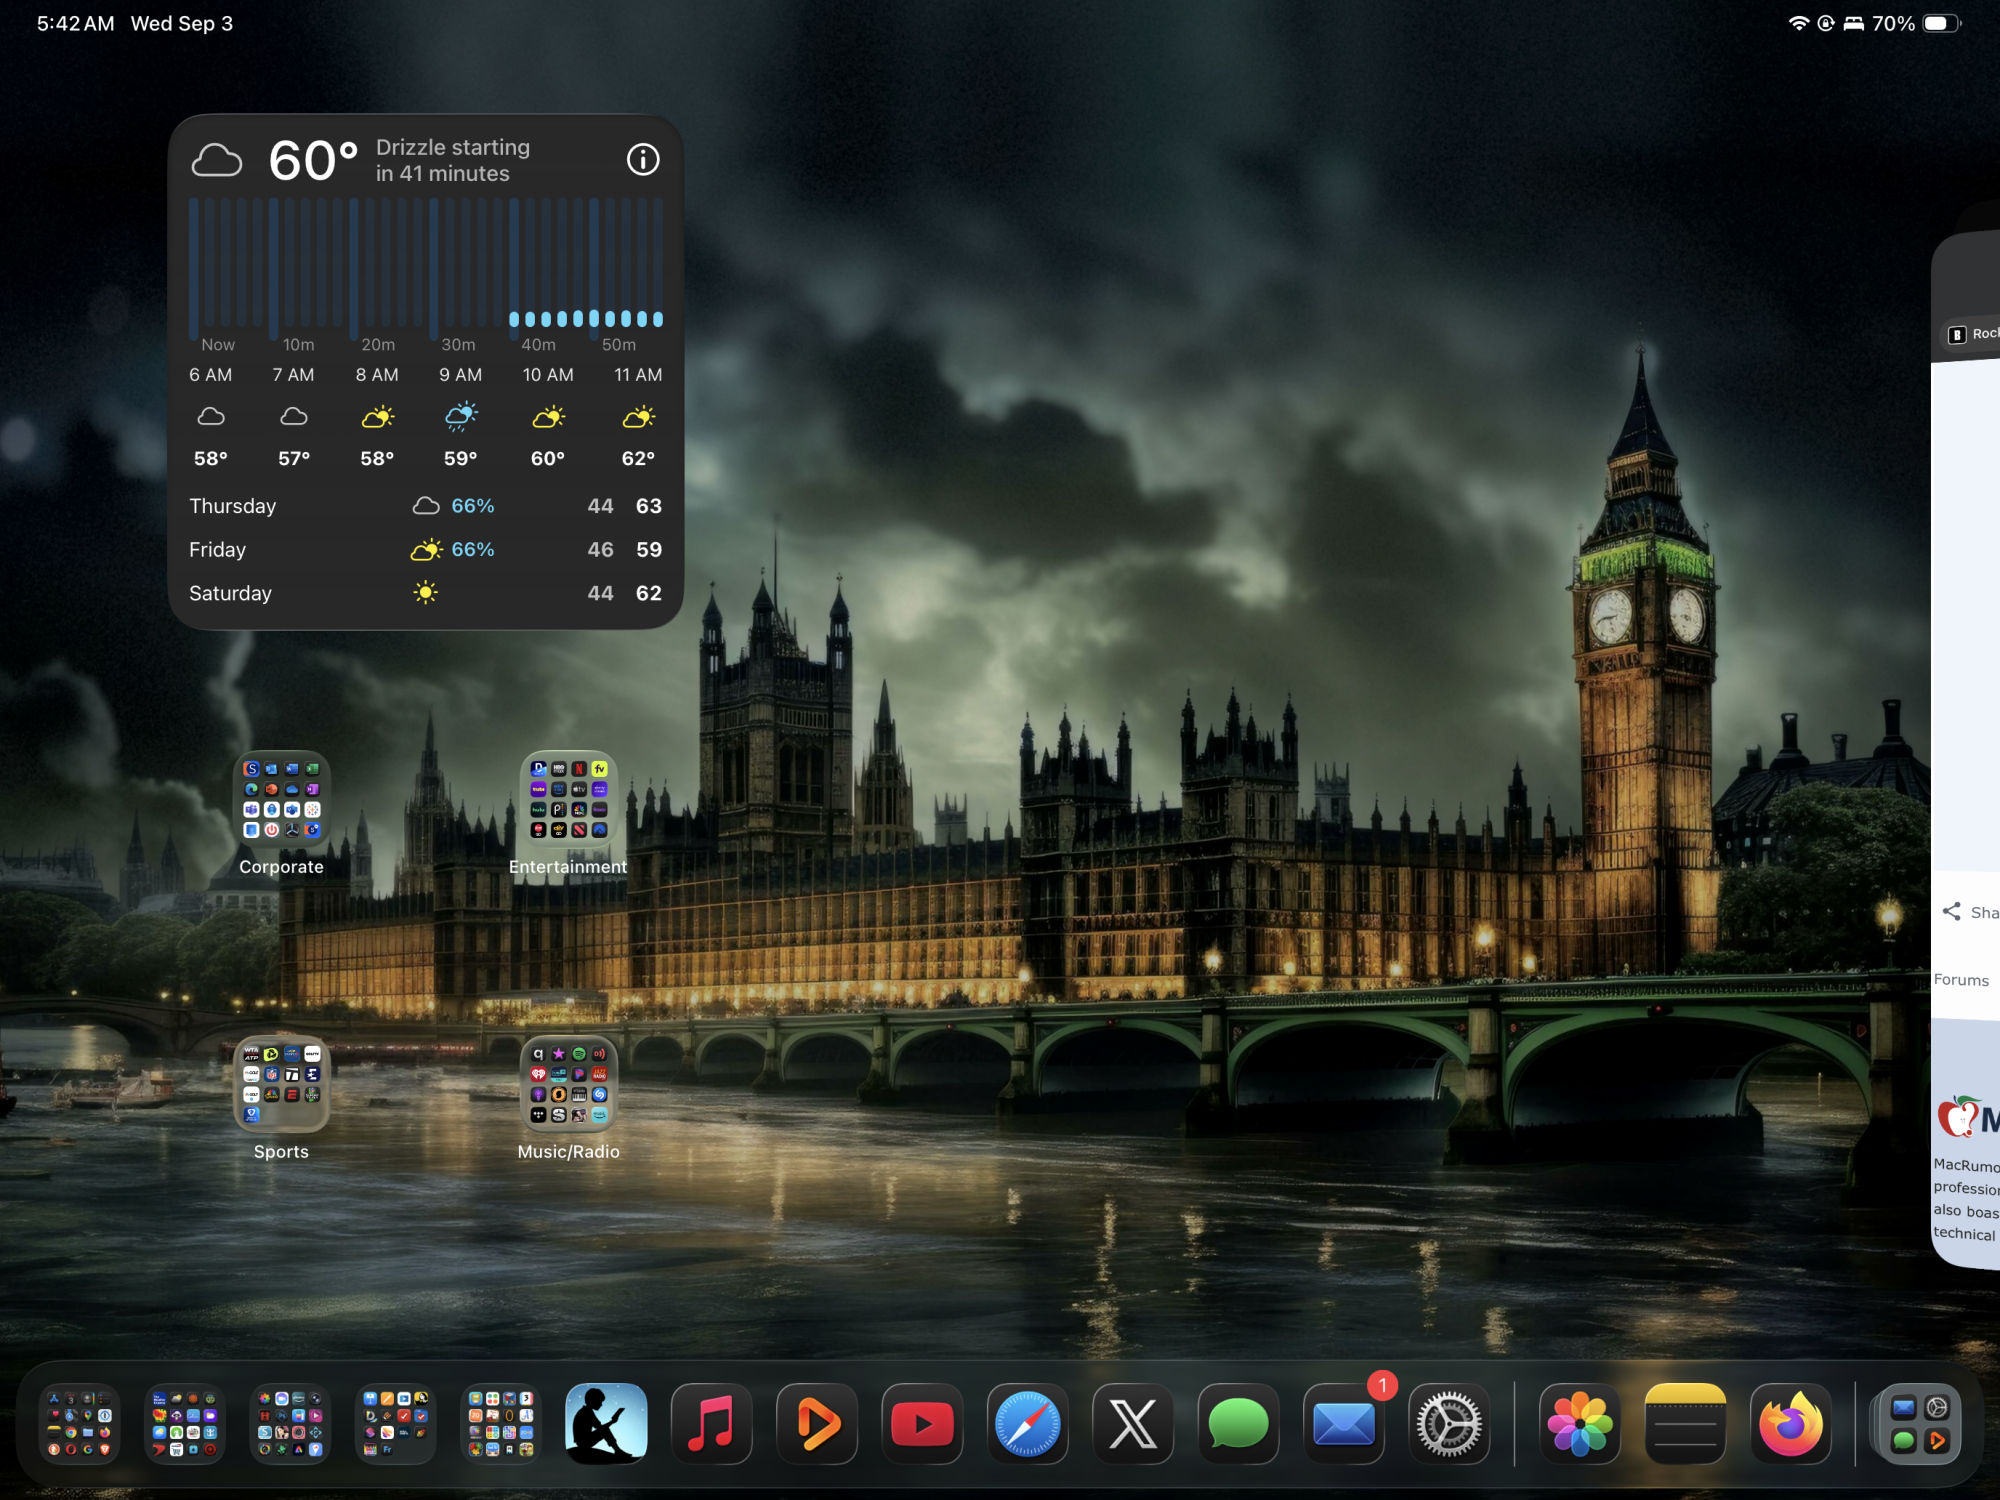Open the Settings gear app
The height and width of the screenshot is (1500, 2000).
[x=1449, y=1424]
